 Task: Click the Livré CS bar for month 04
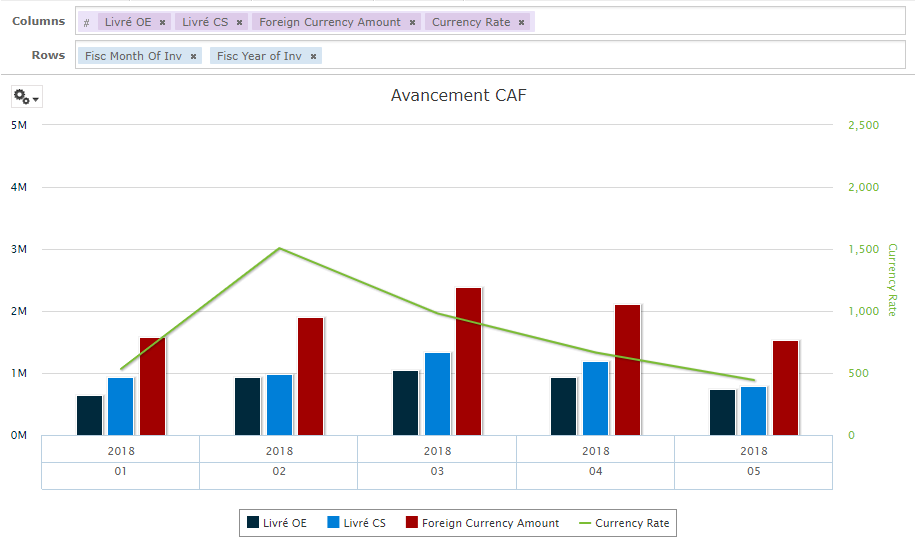[596, 398]
